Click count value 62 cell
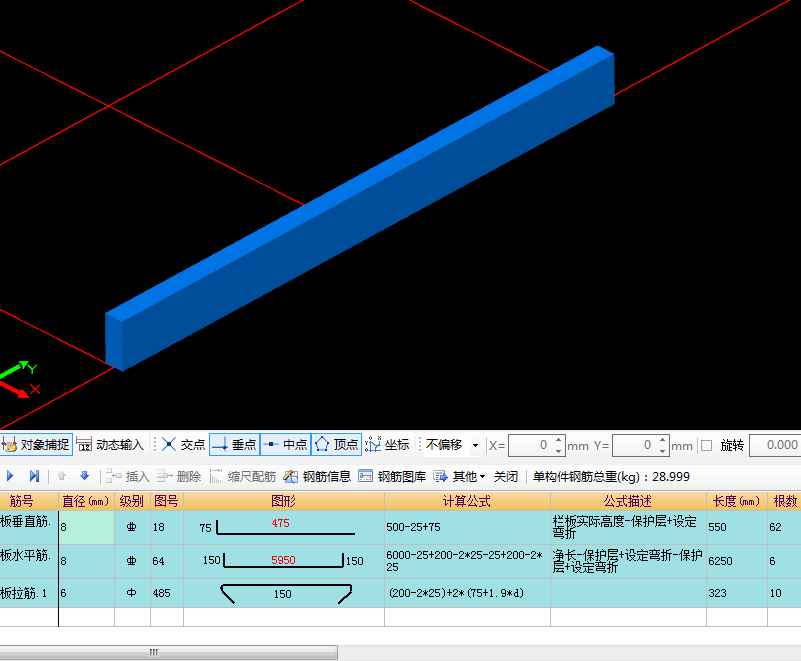 pyautogui.click(x=784, y=527)
